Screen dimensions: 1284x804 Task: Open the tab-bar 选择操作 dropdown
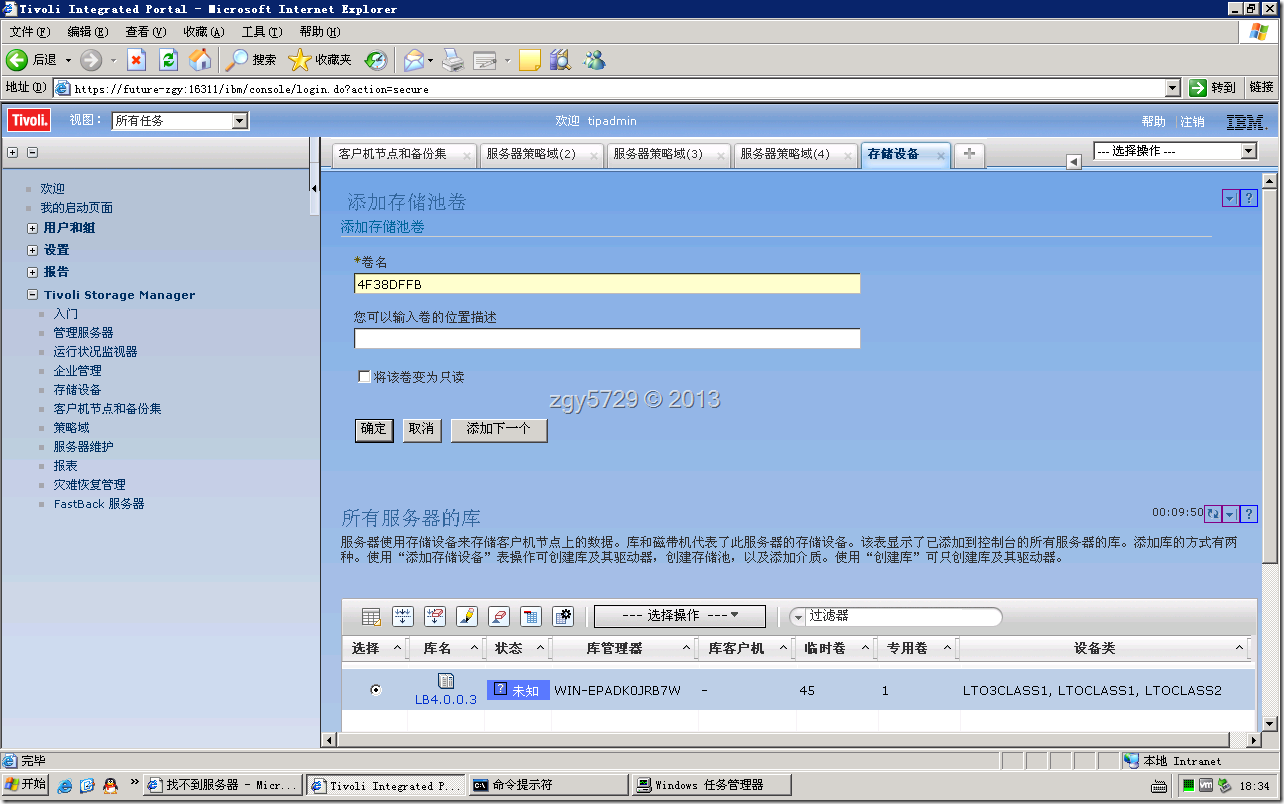click(x=1175, y=151)
